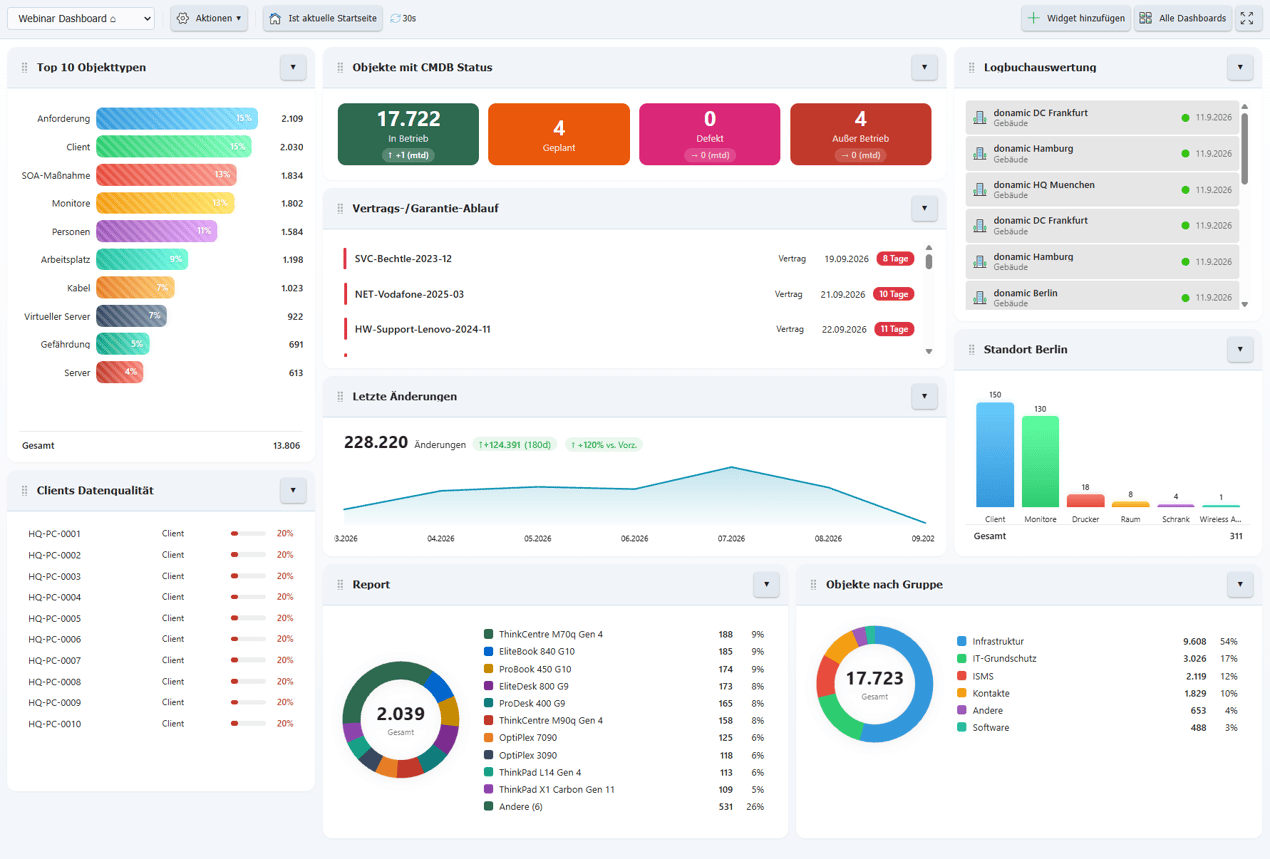Open client HQ-PC-0010

coord(54,724)
